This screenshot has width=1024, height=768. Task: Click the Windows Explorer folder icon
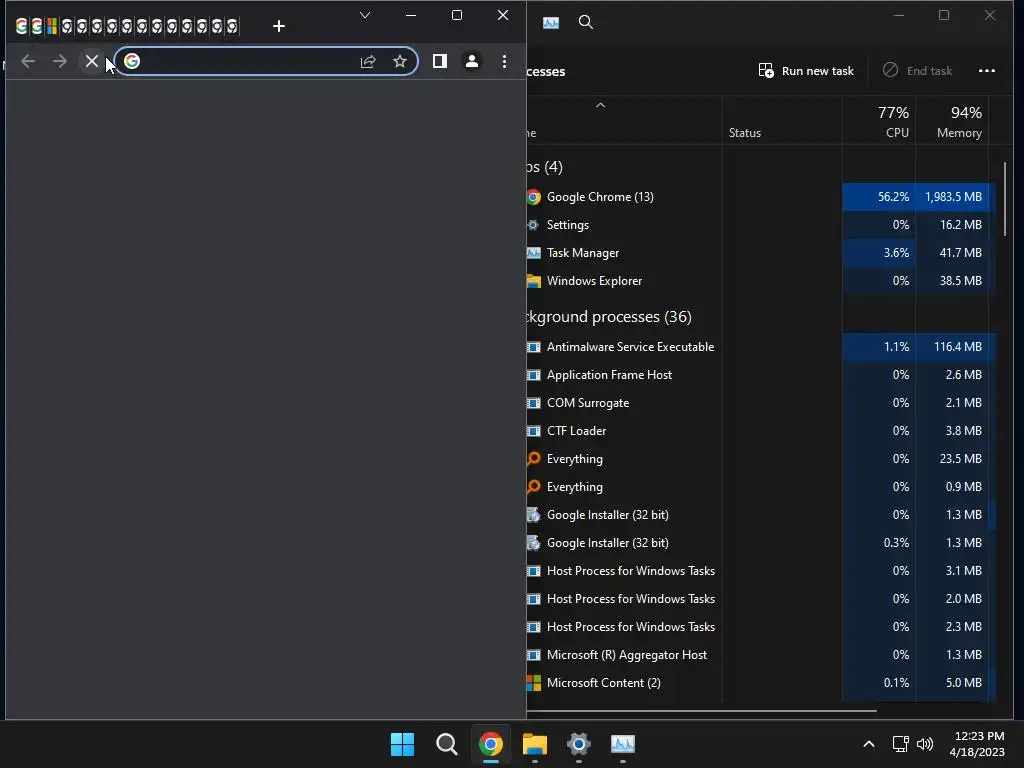[x=534, y=281]
